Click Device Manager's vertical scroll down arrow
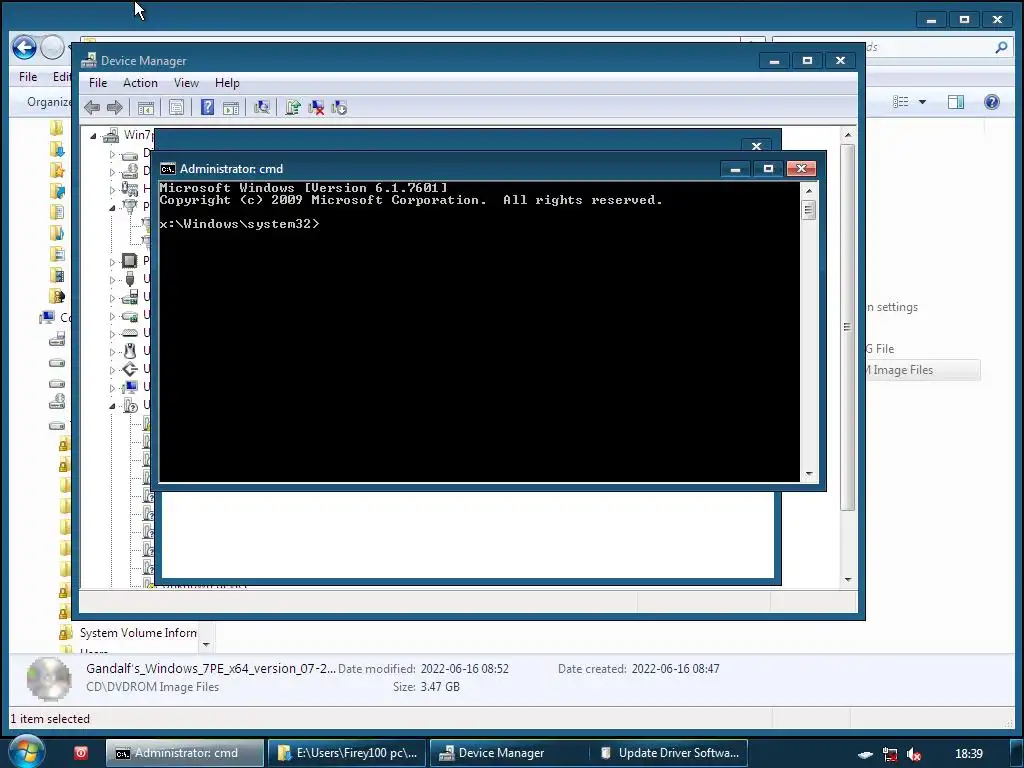Image resolution: width=1024 pixels, height=768 pixels. 848,579
